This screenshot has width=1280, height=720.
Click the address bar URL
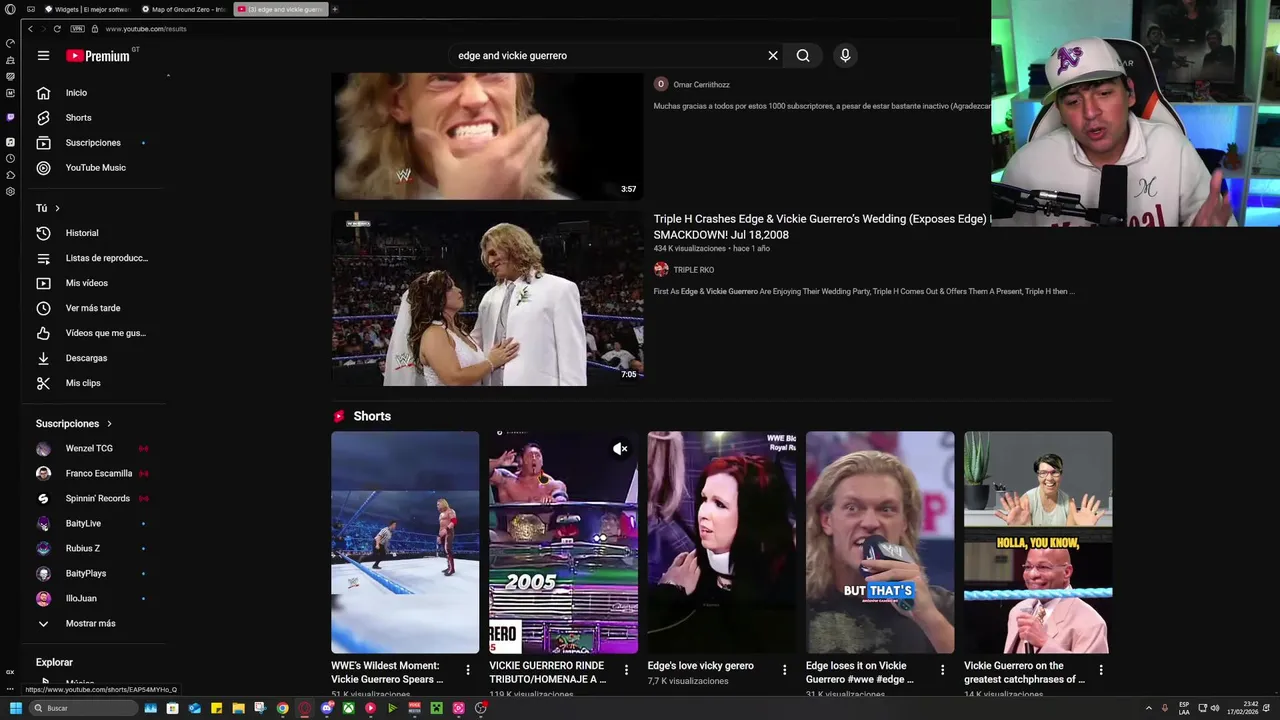pyautogui.click(x=146, y=29)
